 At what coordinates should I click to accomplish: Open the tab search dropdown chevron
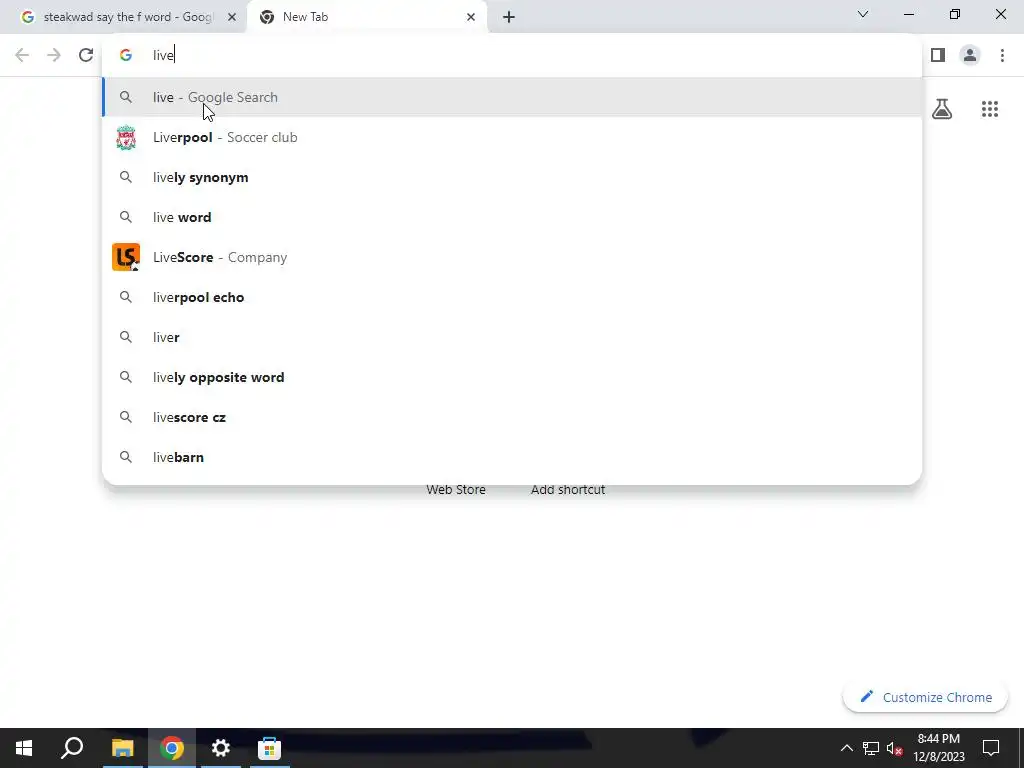tap(863, 14)
